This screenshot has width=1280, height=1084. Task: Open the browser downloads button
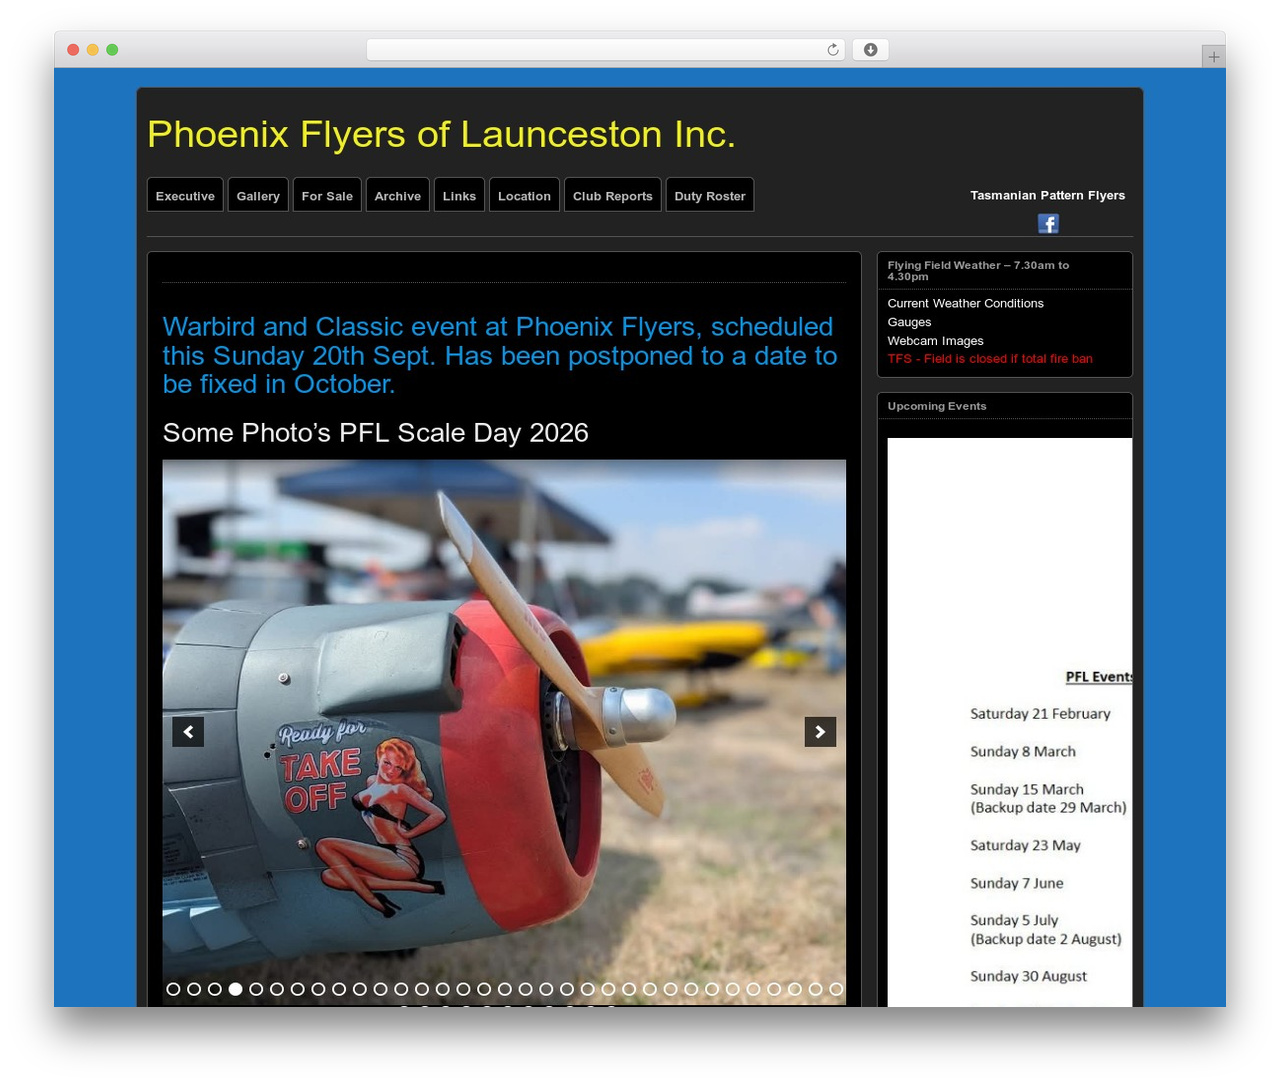(x=870, y=50)
